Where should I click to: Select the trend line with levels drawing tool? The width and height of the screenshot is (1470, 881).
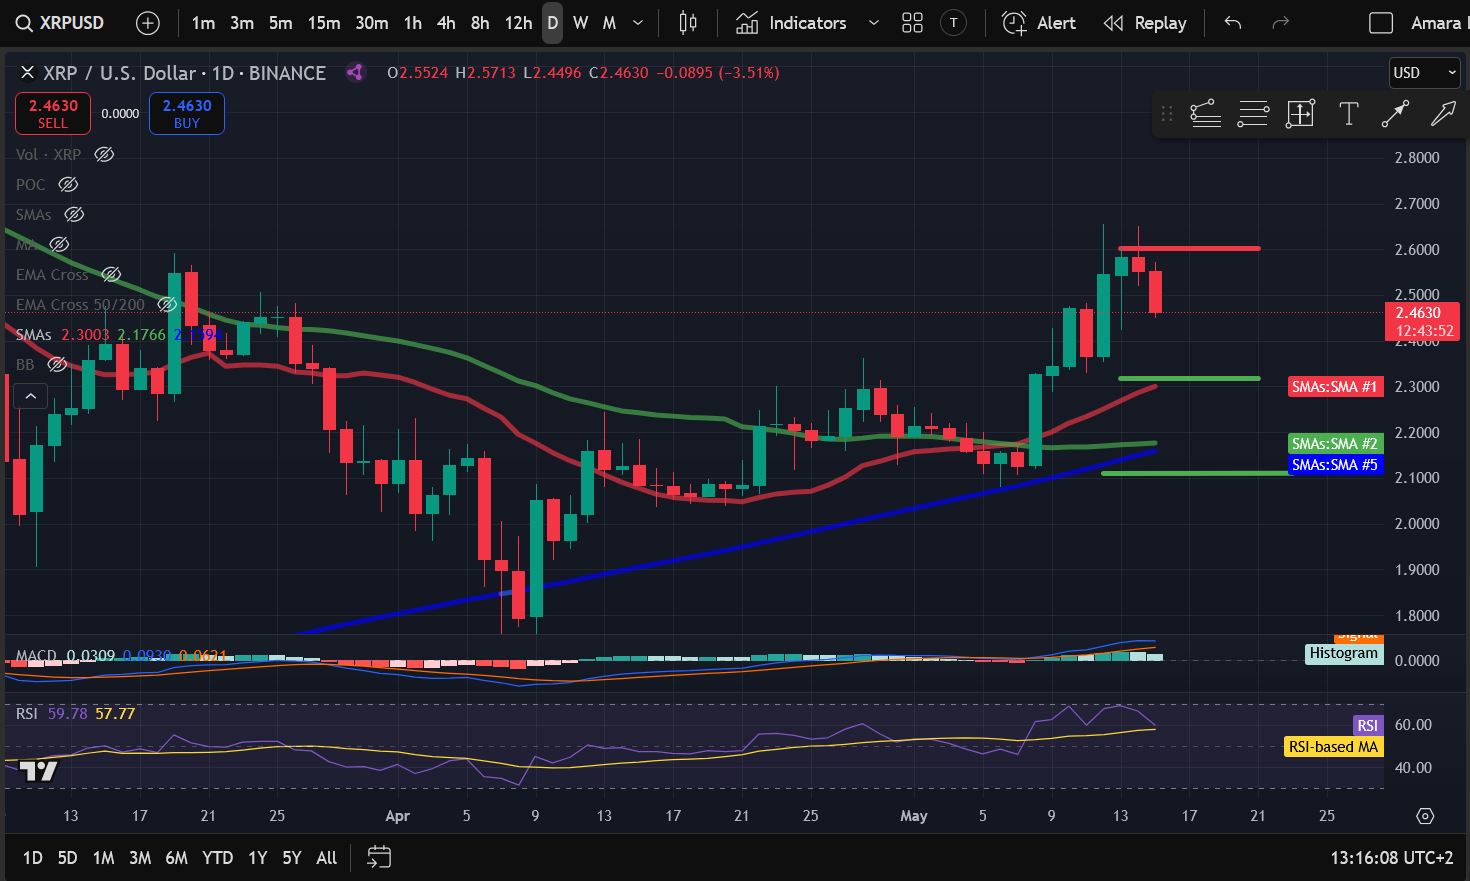tap(1206, 114)
